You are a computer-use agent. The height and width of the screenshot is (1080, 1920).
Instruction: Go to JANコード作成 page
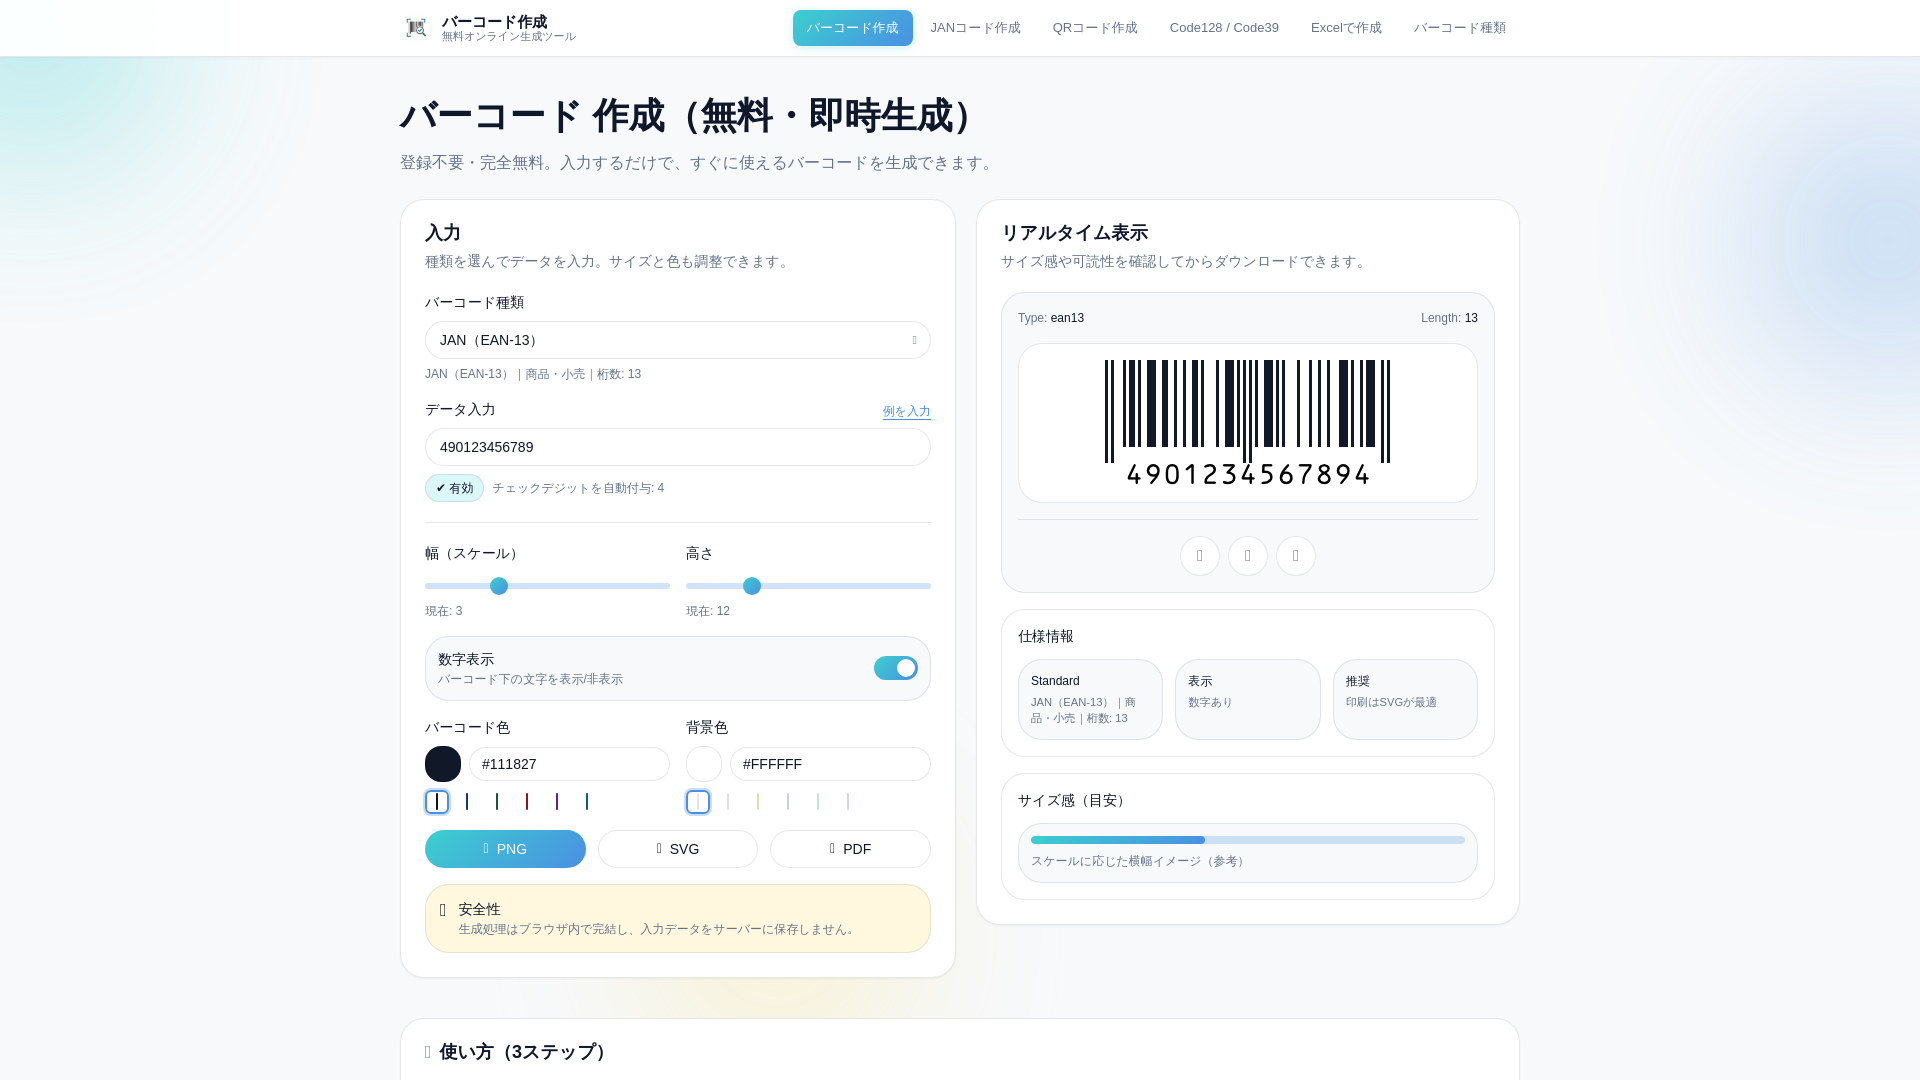pos(975,28)
